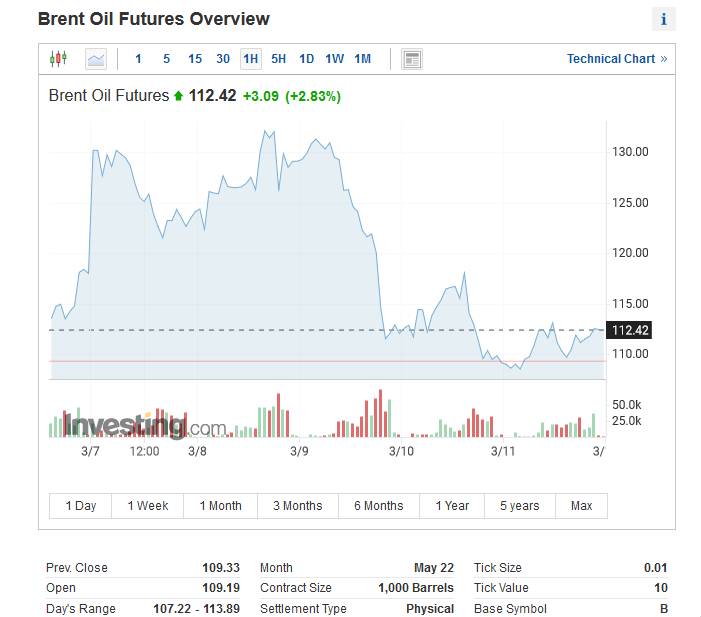Select the area chart type icon
The height and width of the screenshot is (617, 701).
point(96,59)
